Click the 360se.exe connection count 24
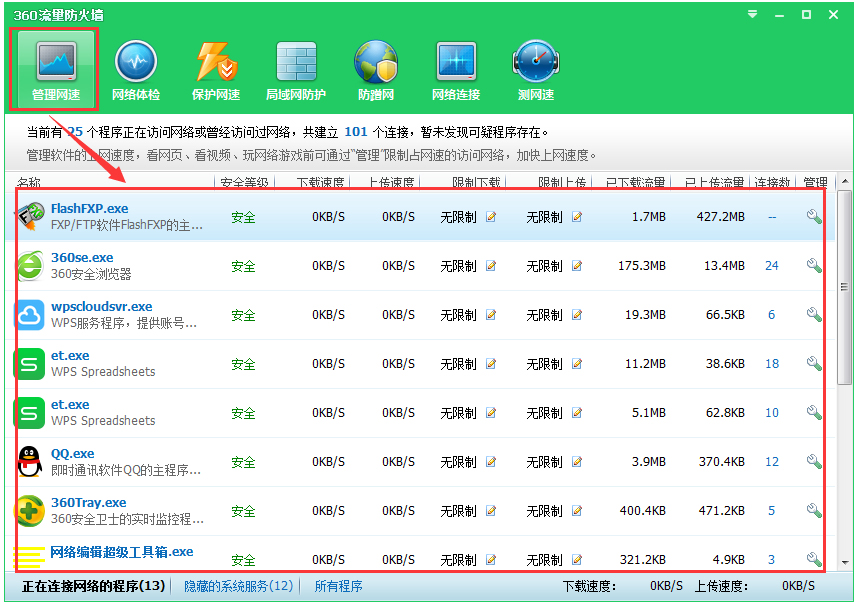The width and height of the screenshot is (859, 606). point(771,266)
